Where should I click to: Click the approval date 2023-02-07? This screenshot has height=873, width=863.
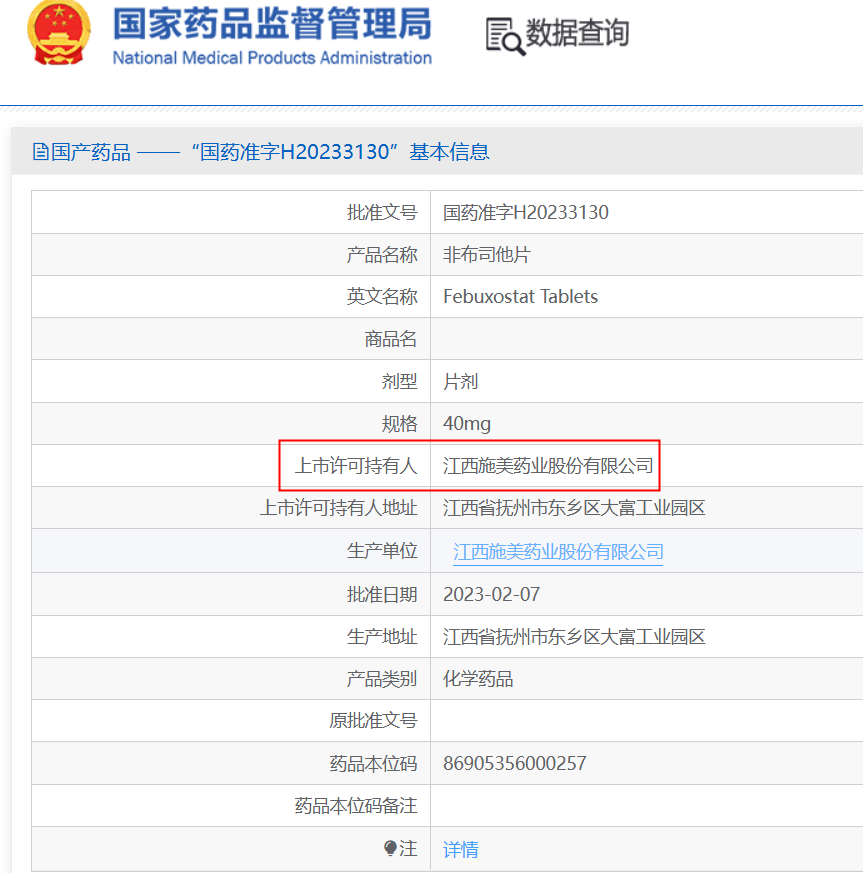click(x=491, y=594)
